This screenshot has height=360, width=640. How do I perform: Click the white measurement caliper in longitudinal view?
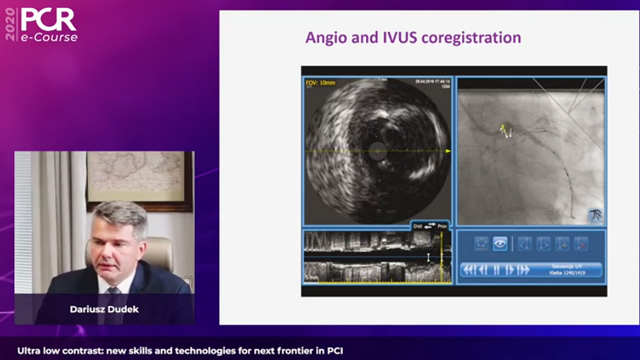[428, 257]
